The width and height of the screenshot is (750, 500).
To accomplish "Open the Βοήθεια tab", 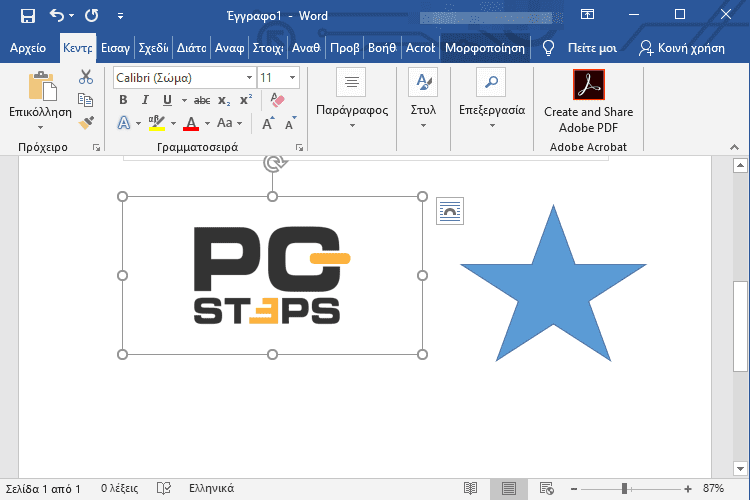I will [x=382, y=48].
